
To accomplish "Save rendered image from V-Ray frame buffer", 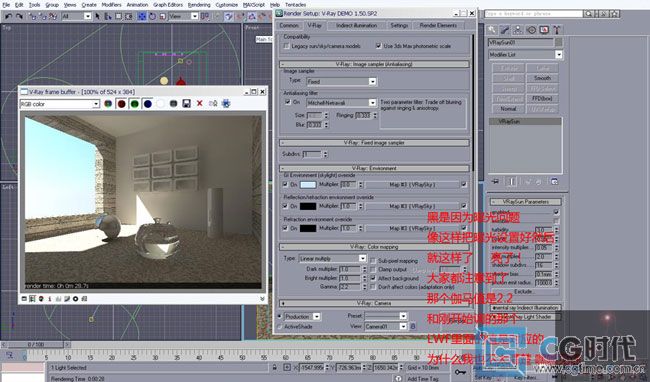I will [x=187, y=104].
